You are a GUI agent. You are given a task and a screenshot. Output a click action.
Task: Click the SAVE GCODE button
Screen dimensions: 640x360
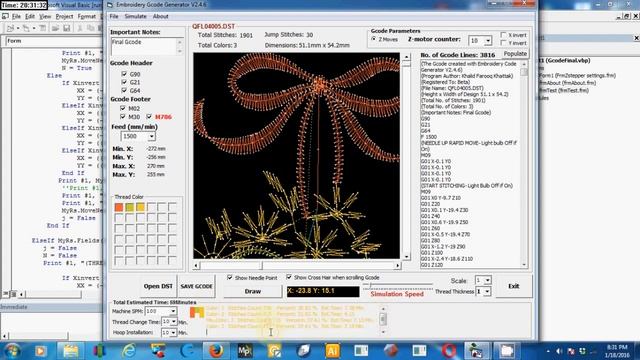196,286
